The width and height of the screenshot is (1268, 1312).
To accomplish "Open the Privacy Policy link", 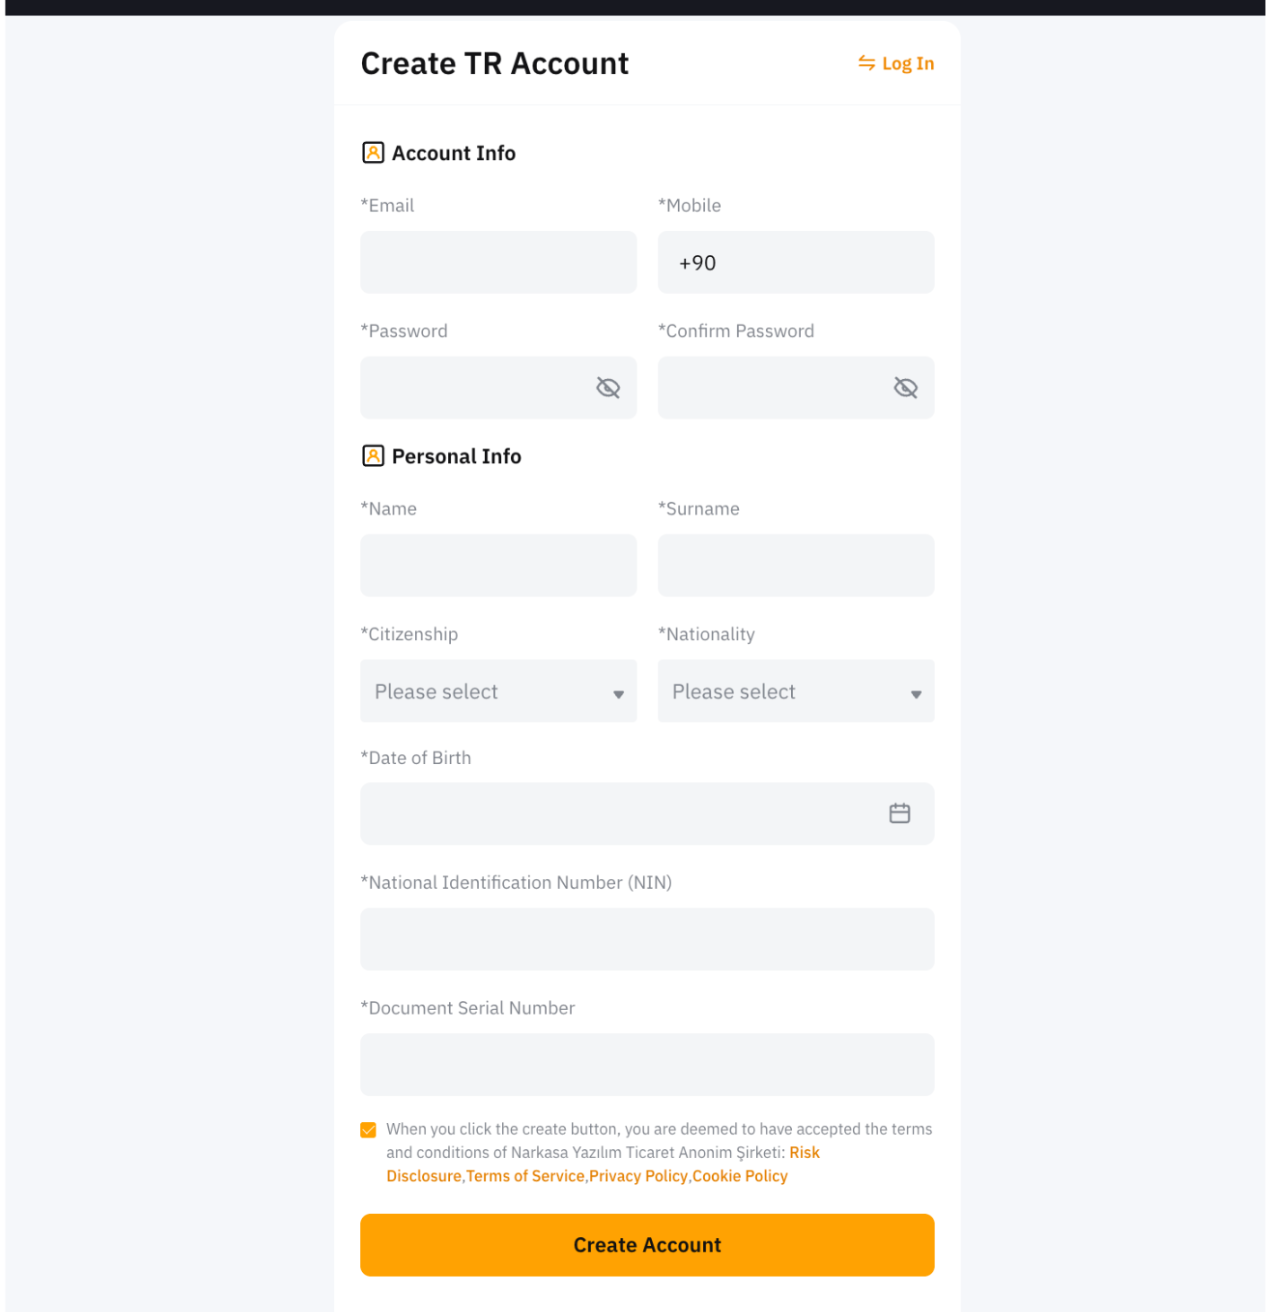I will coord(638,1176).
